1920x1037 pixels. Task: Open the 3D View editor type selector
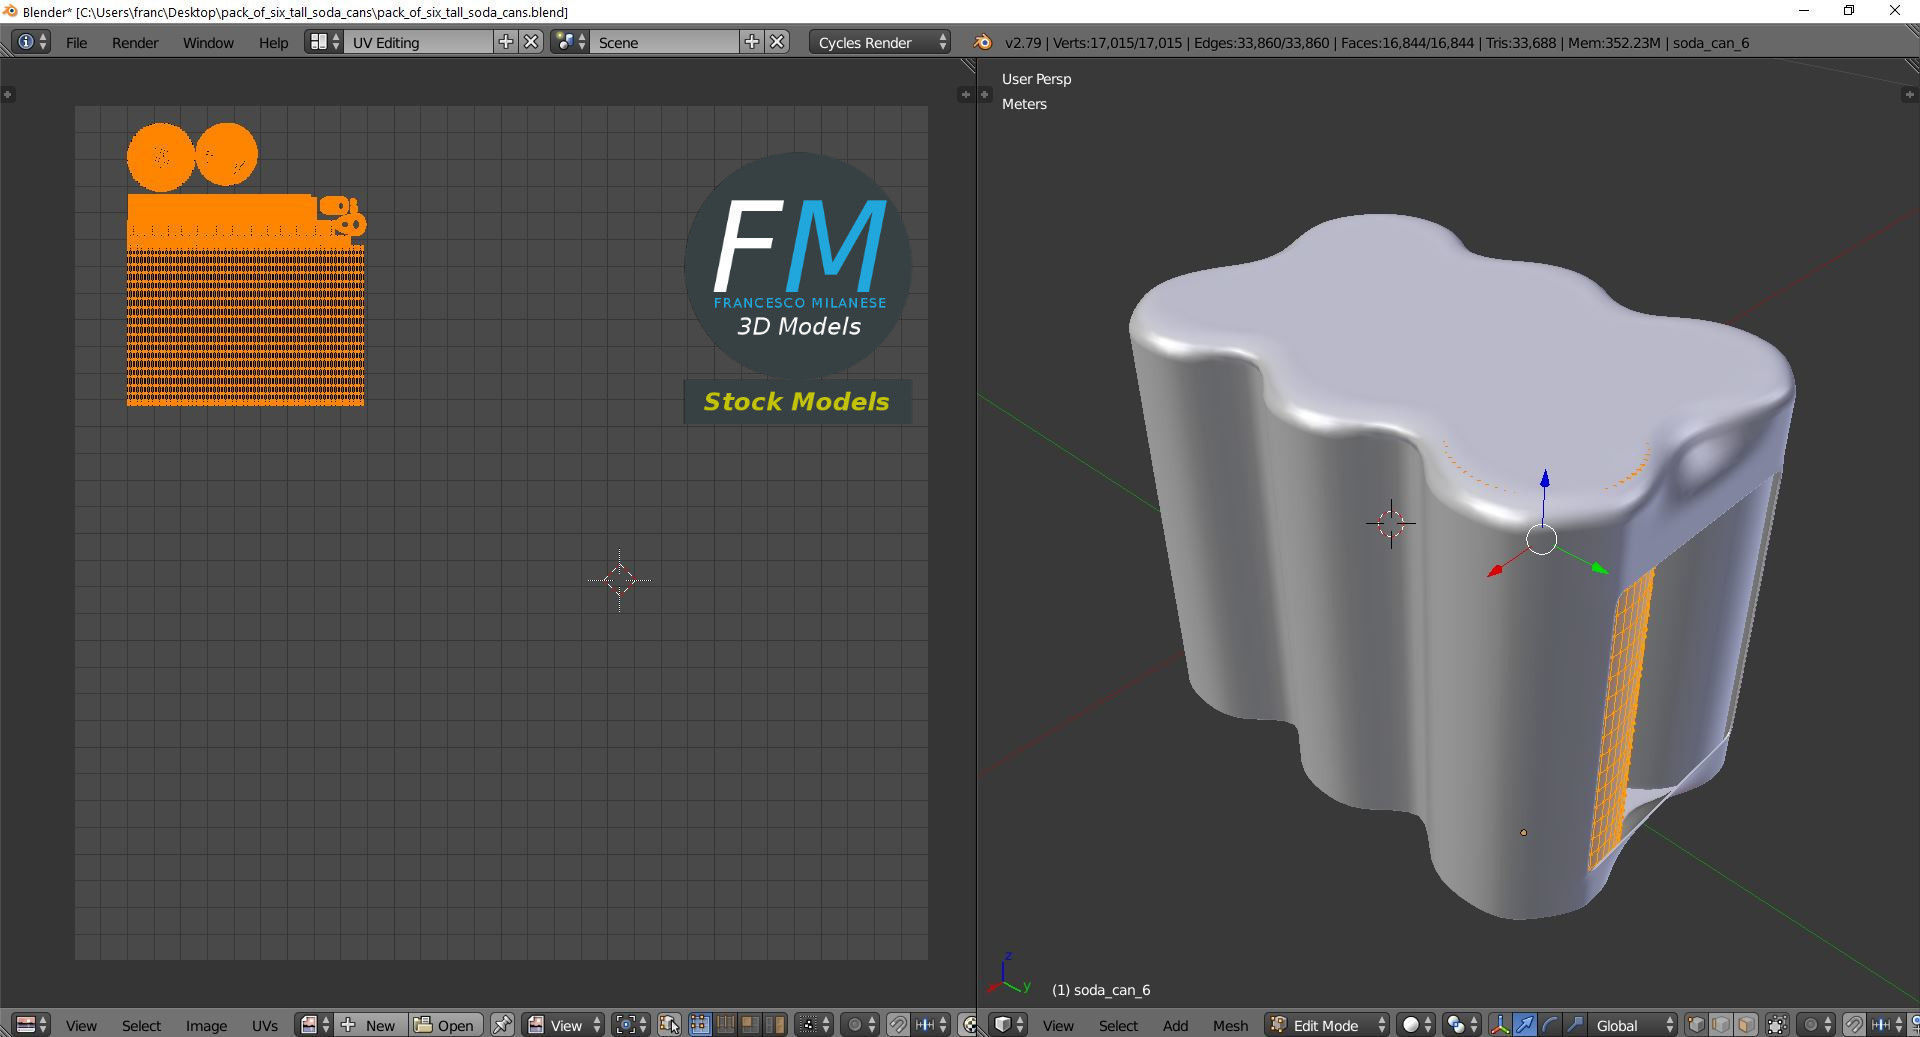[1008, 1025]
